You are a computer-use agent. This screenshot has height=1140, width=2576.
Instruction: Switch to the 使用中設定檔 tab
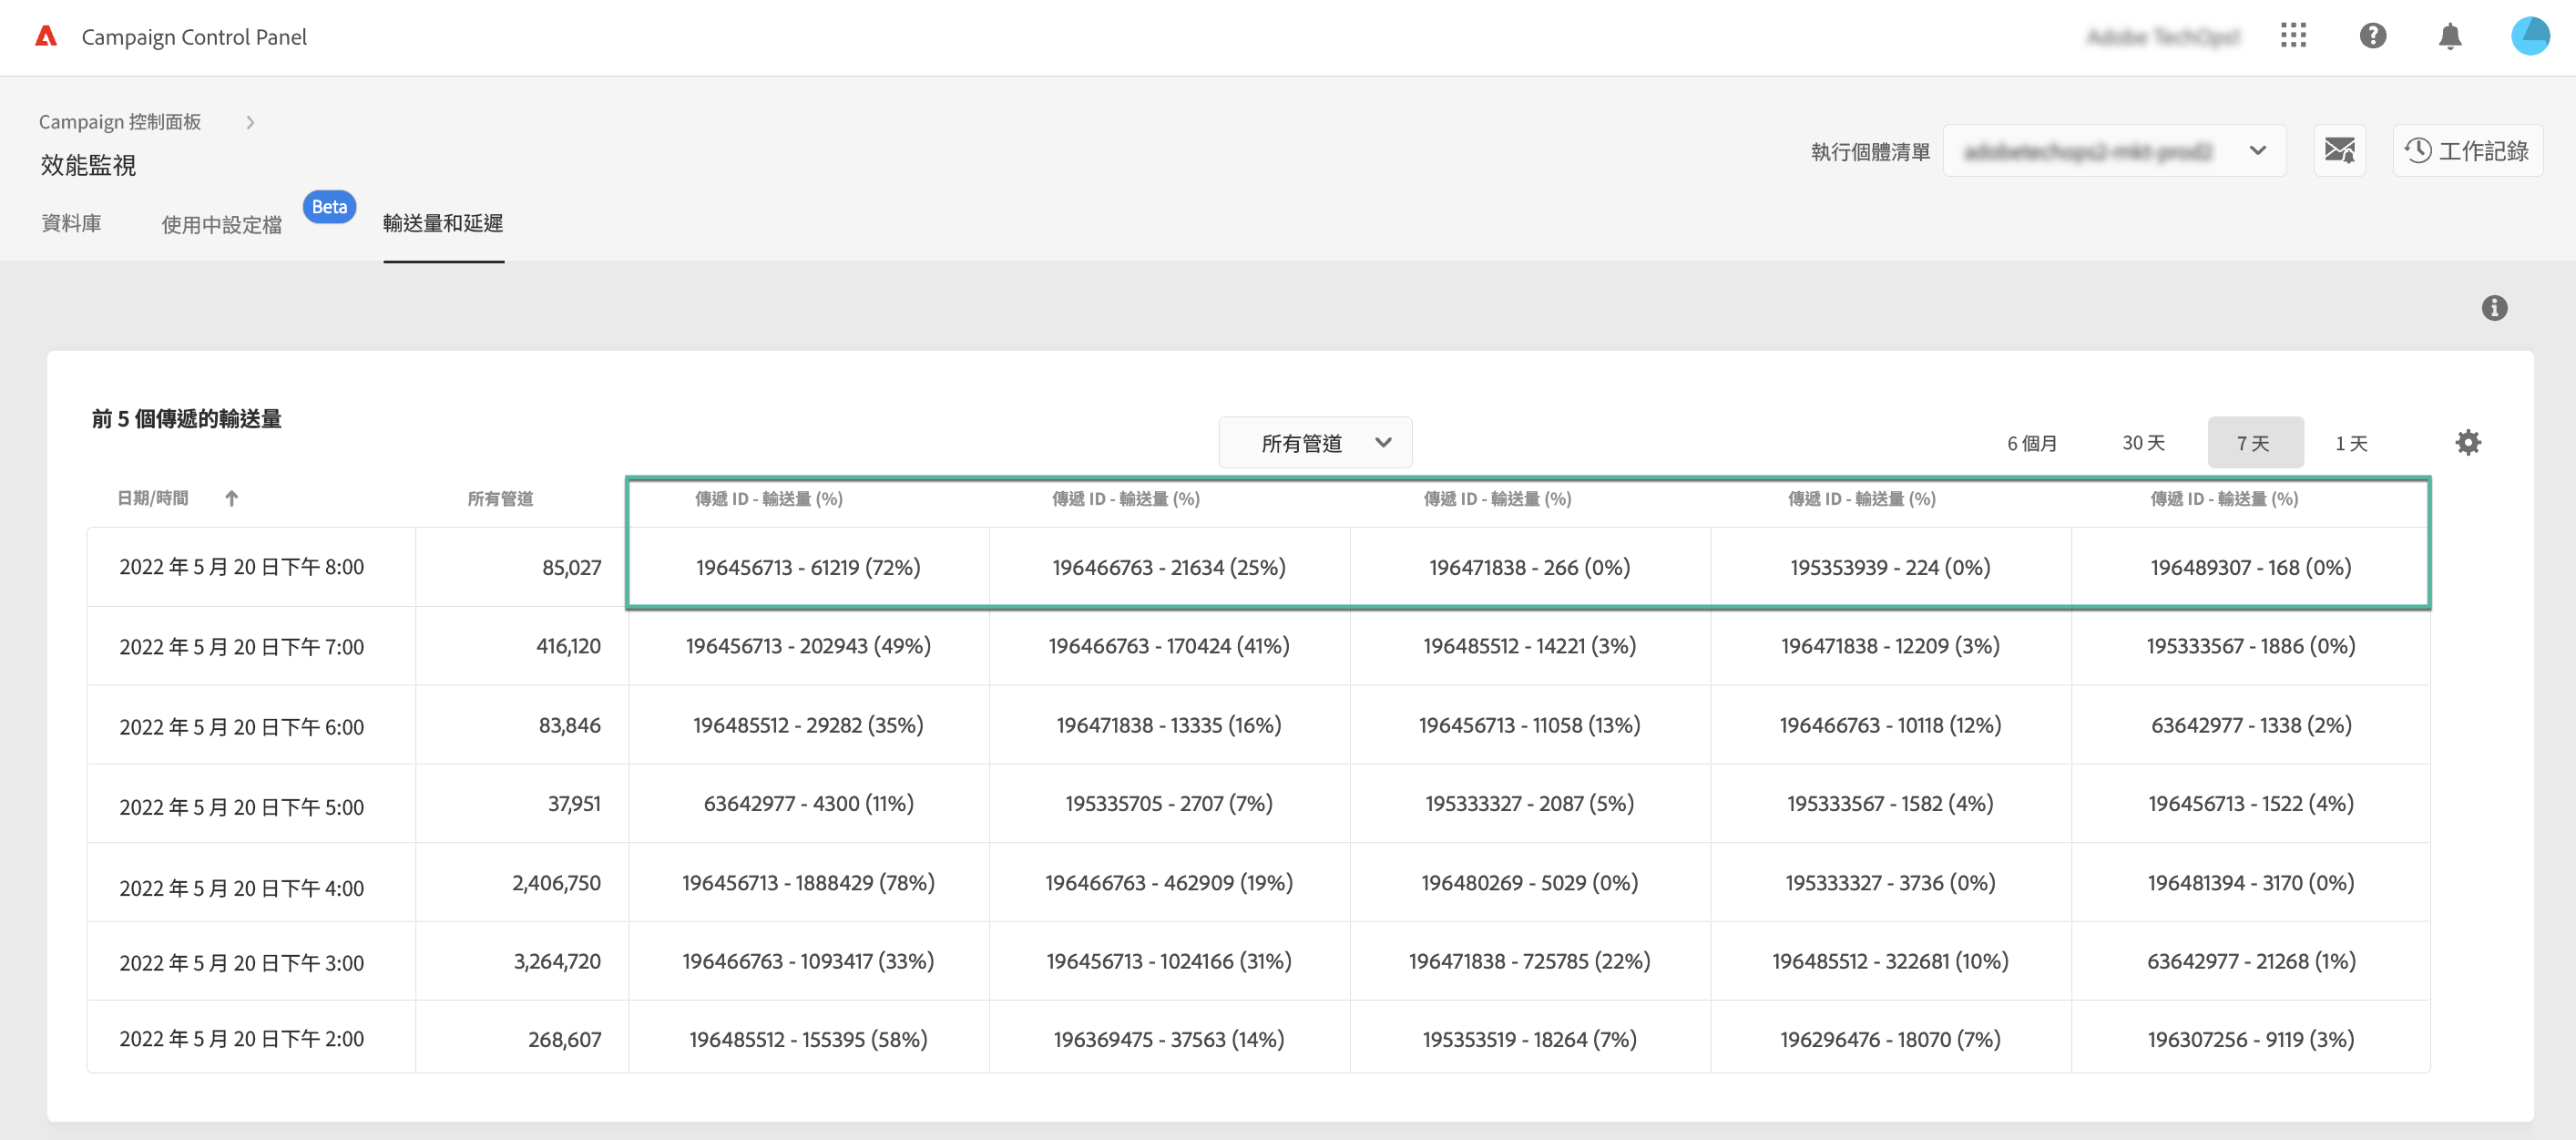tap(222, 224)
